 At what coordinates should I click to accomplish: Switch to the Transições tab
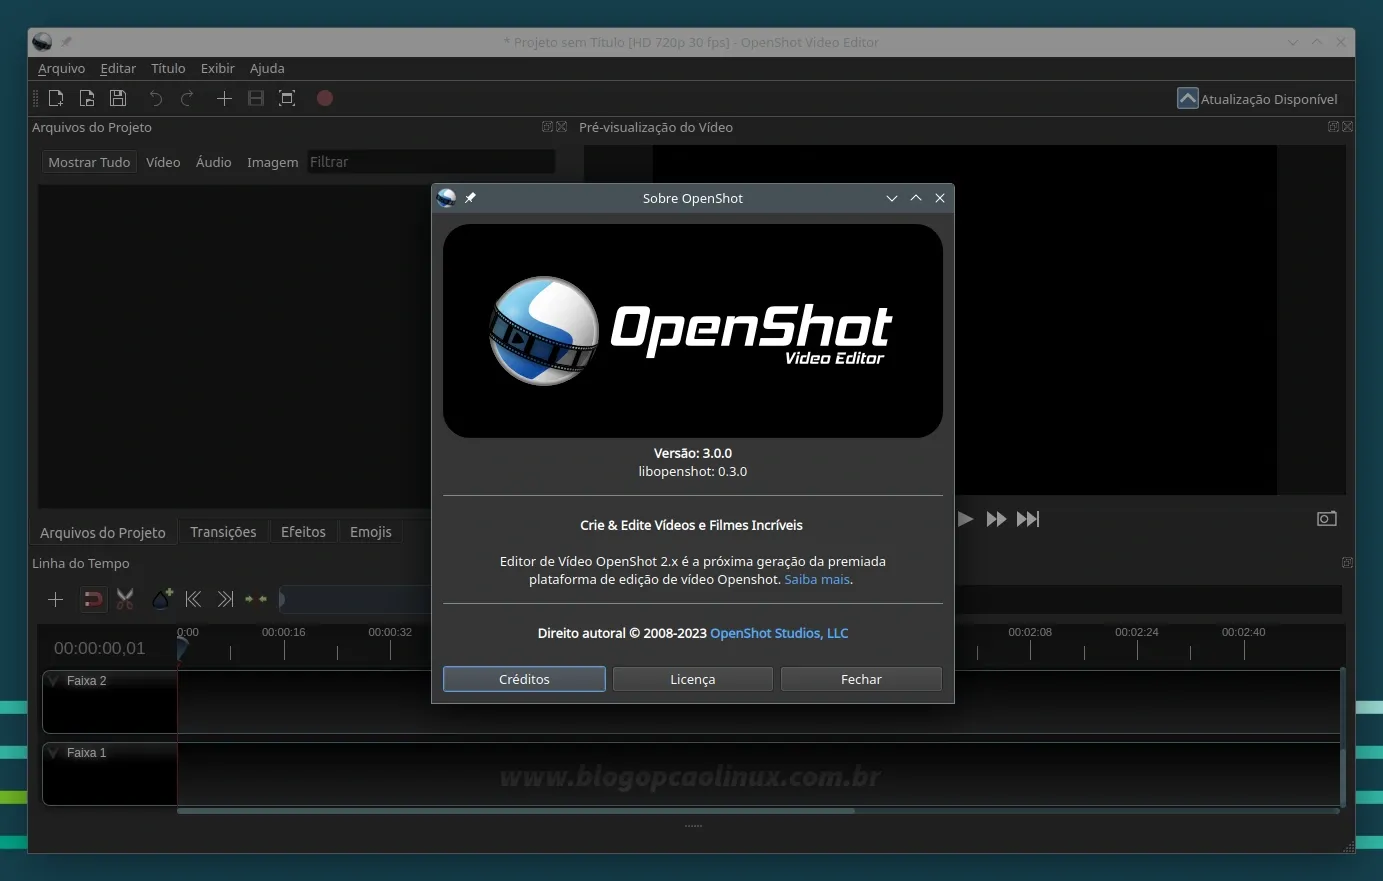click(223, 532)
